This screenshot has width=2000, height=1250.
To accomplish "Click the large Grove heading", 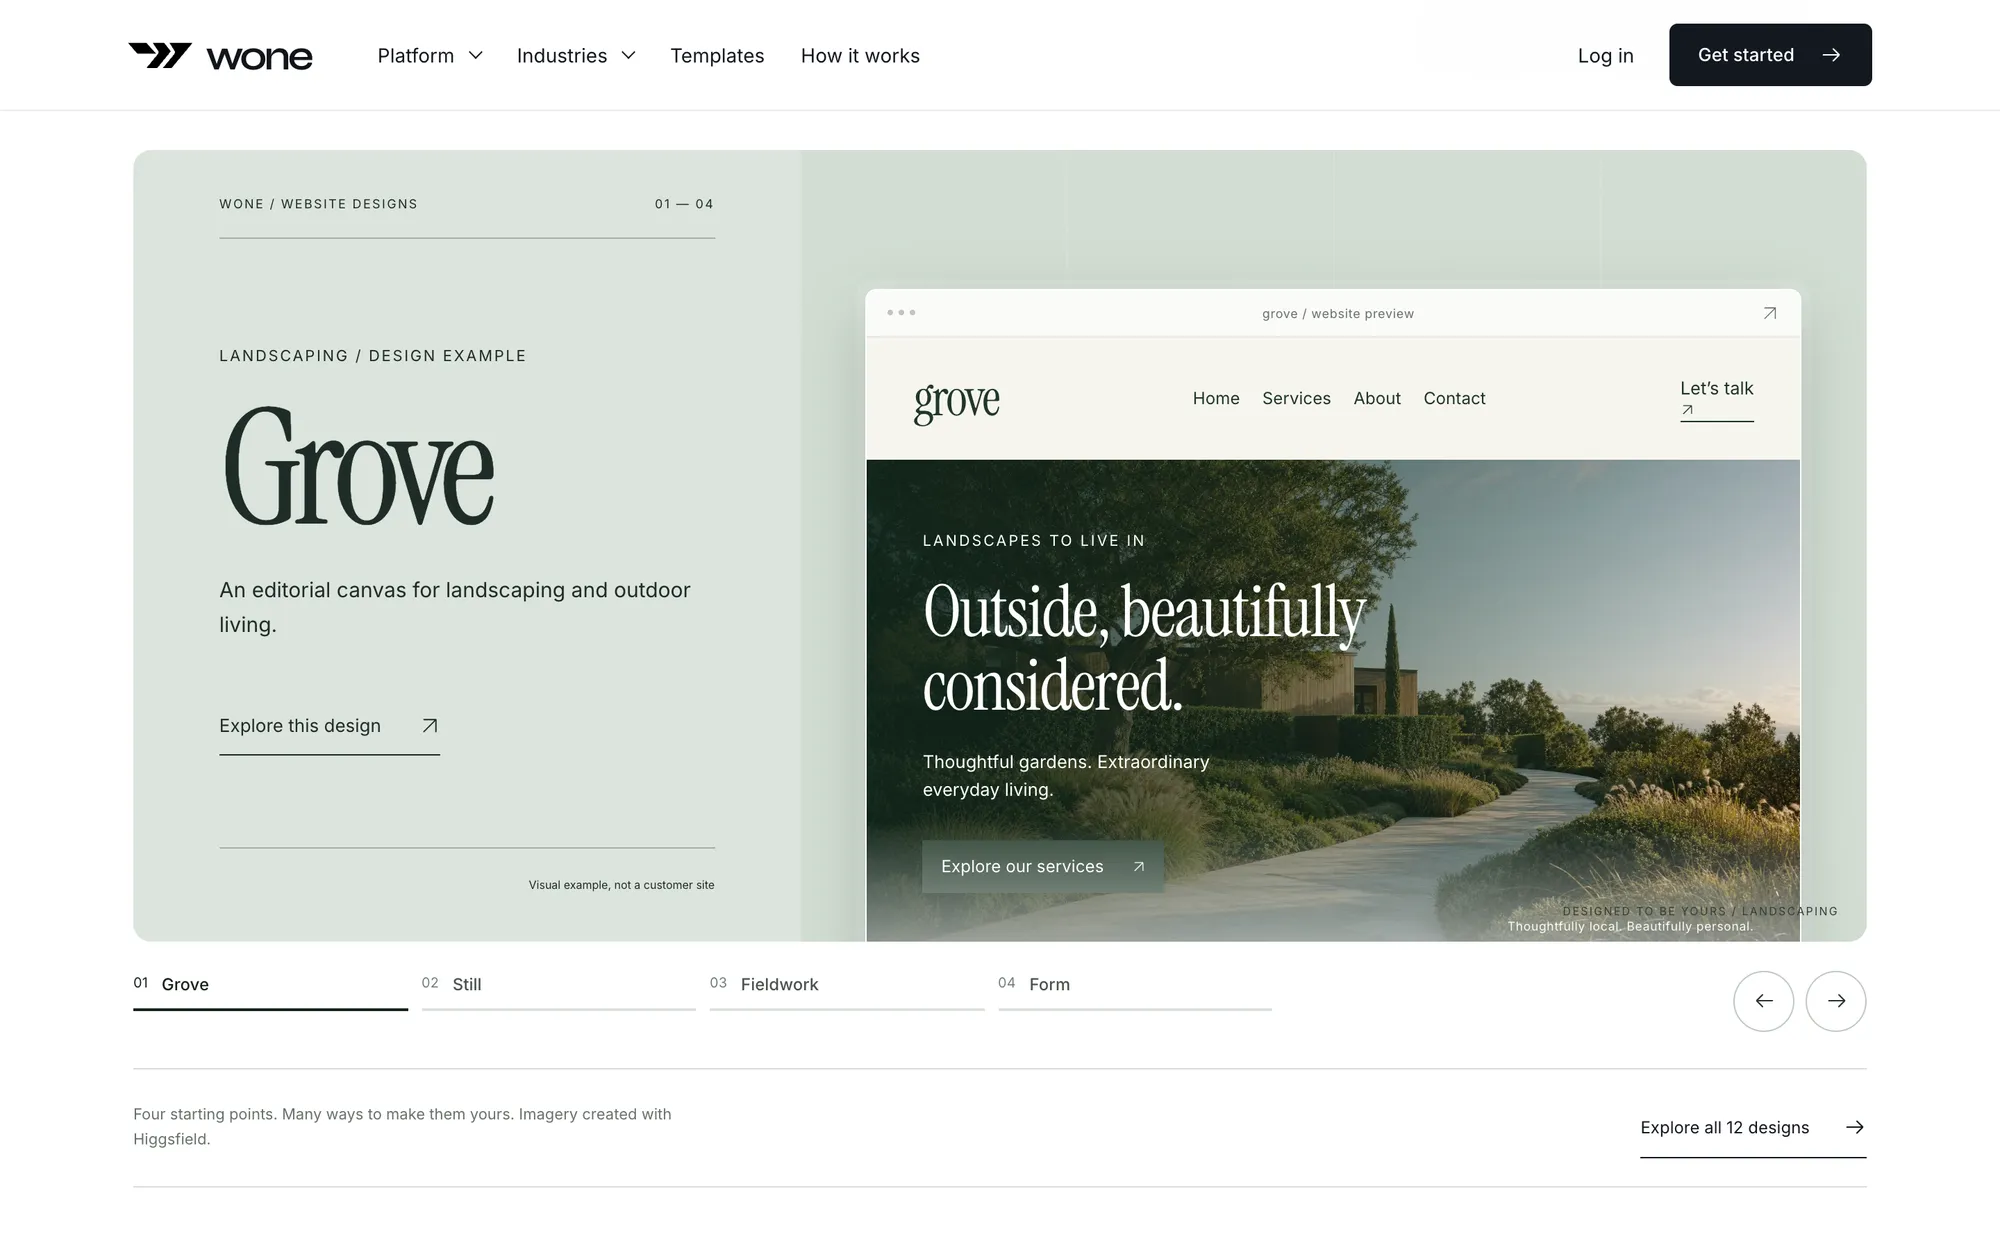I will coord(357,466).
